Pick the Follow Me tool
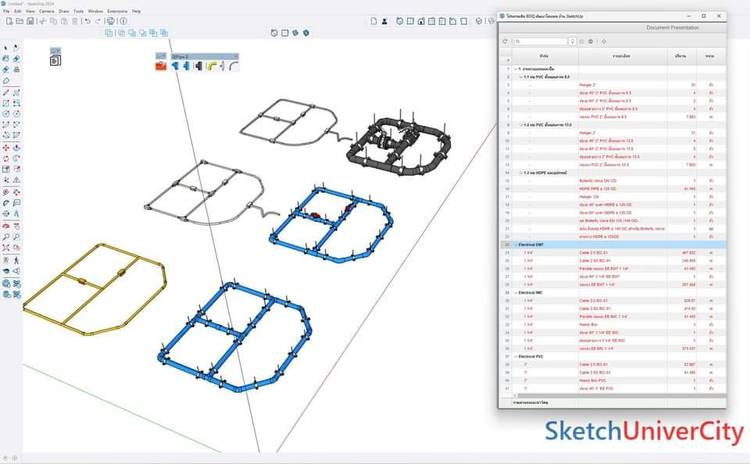 (x=17, y=158)
